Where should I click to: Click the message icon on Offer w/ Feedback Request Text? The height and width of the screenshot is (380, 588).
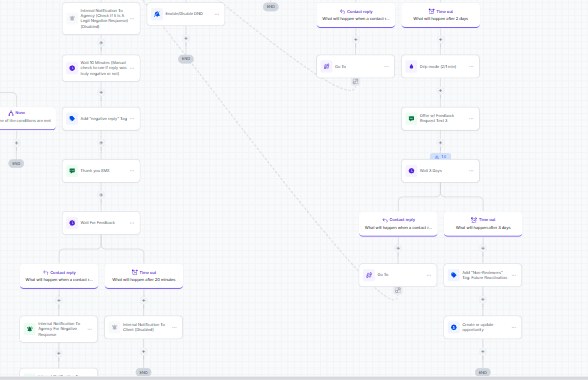pos(411,119)
